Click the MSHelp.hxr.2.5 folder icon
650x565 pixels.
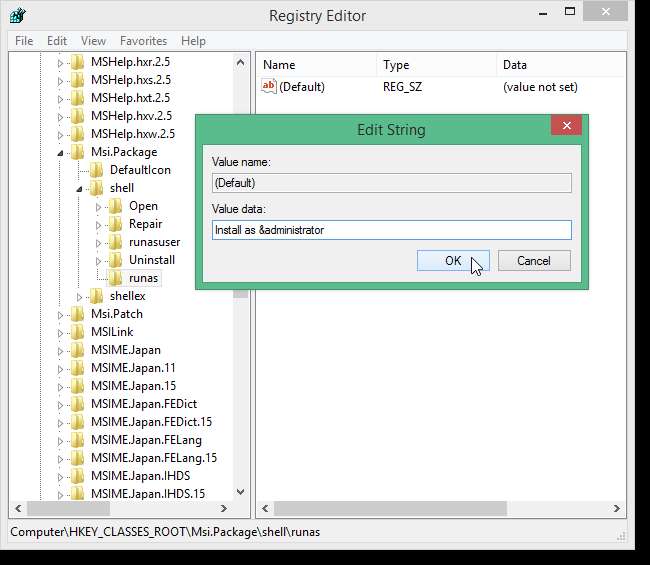77,62
